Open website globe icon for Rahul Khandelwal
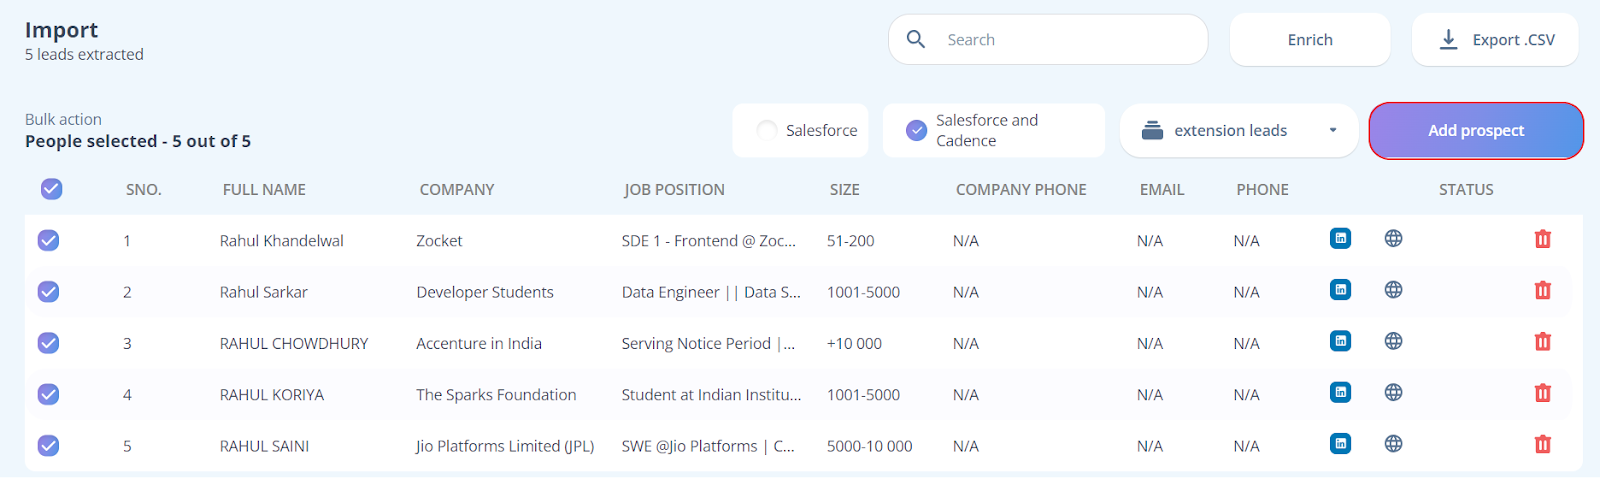1600x491 pixels. click(1393, 238)
